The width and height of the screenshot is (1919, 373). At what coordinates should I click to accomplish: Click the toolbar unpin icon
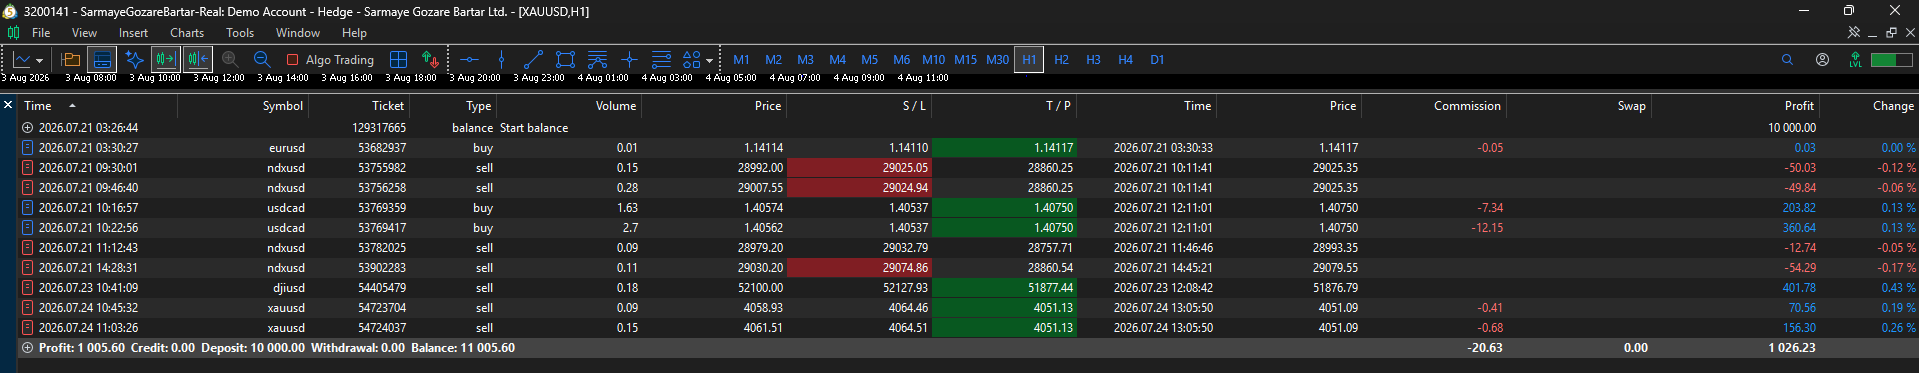[1854, 33]
